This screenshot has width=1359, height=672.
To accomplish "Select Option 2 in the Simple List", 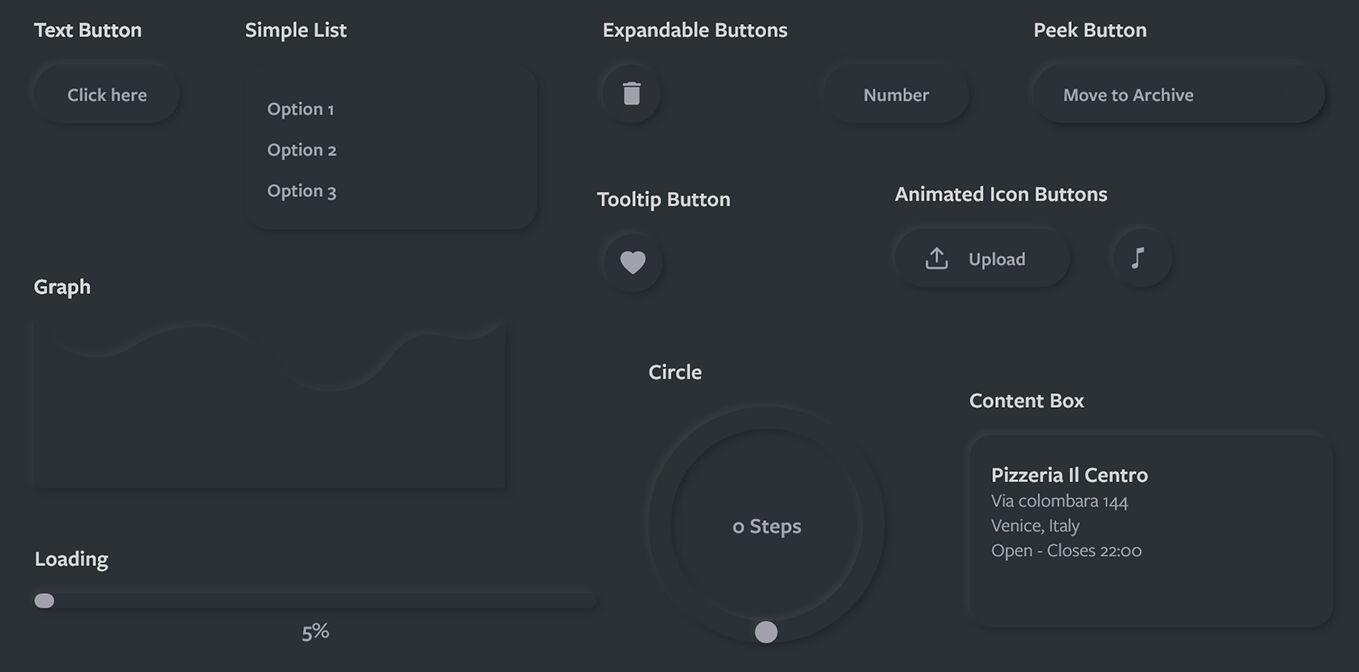I will 301,149.
